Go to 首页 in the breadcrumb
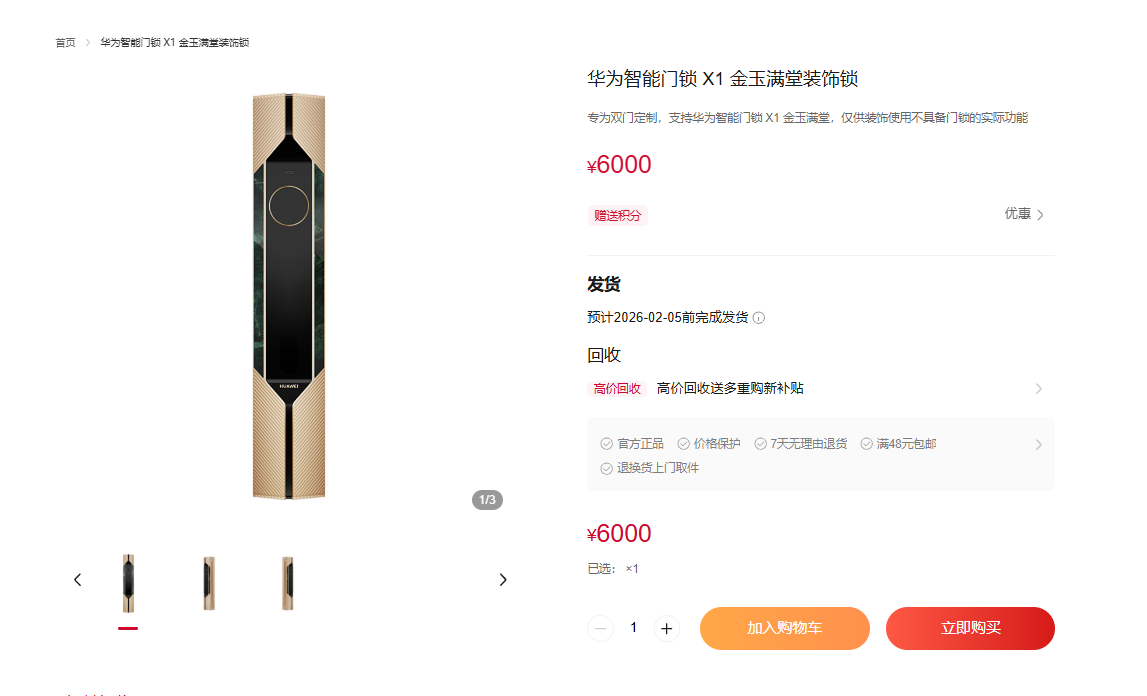Screen dimensions: 1147x696 [x=65, y=42]
